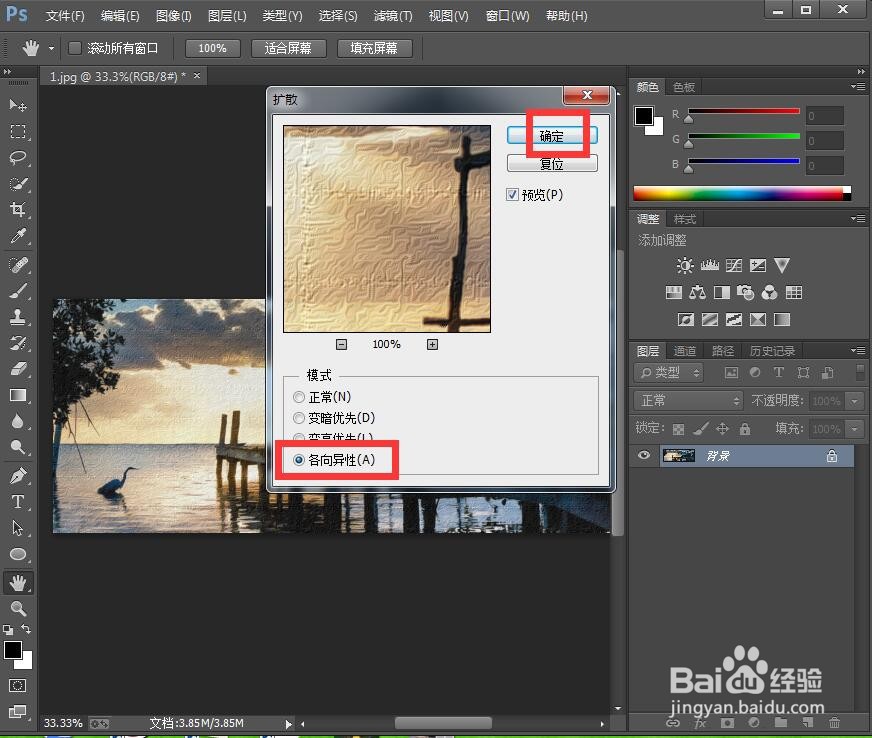Change screen mode icon
This screenshot has width=872, height=738.
point(17,711)
